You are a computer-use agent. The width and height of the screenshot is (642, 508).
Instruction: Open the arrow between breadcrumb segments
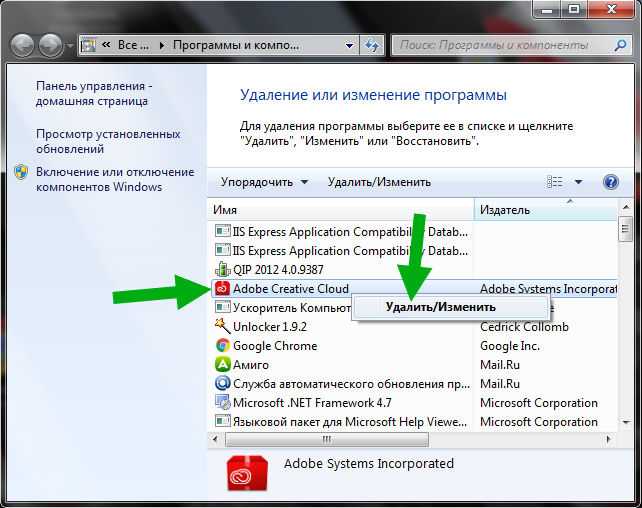(162, 45)
